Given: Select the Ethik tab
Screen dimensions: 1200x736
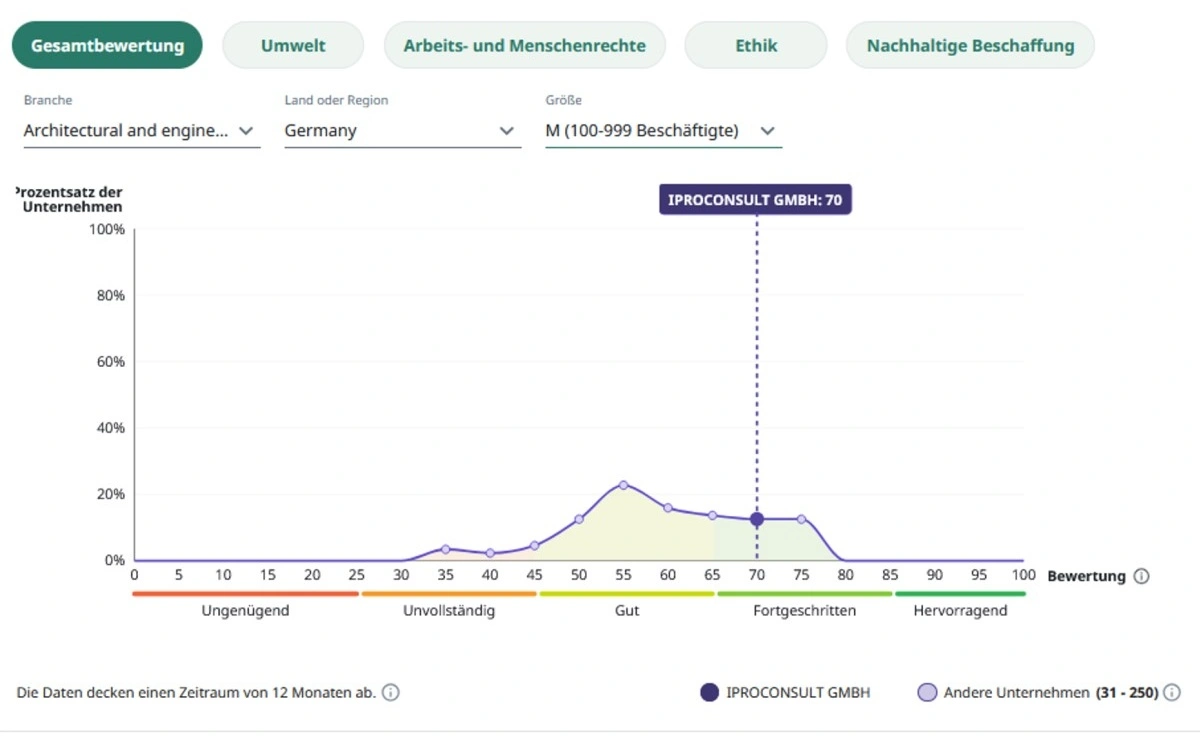Looking at the screenshot, I should (x=756, y=46).
